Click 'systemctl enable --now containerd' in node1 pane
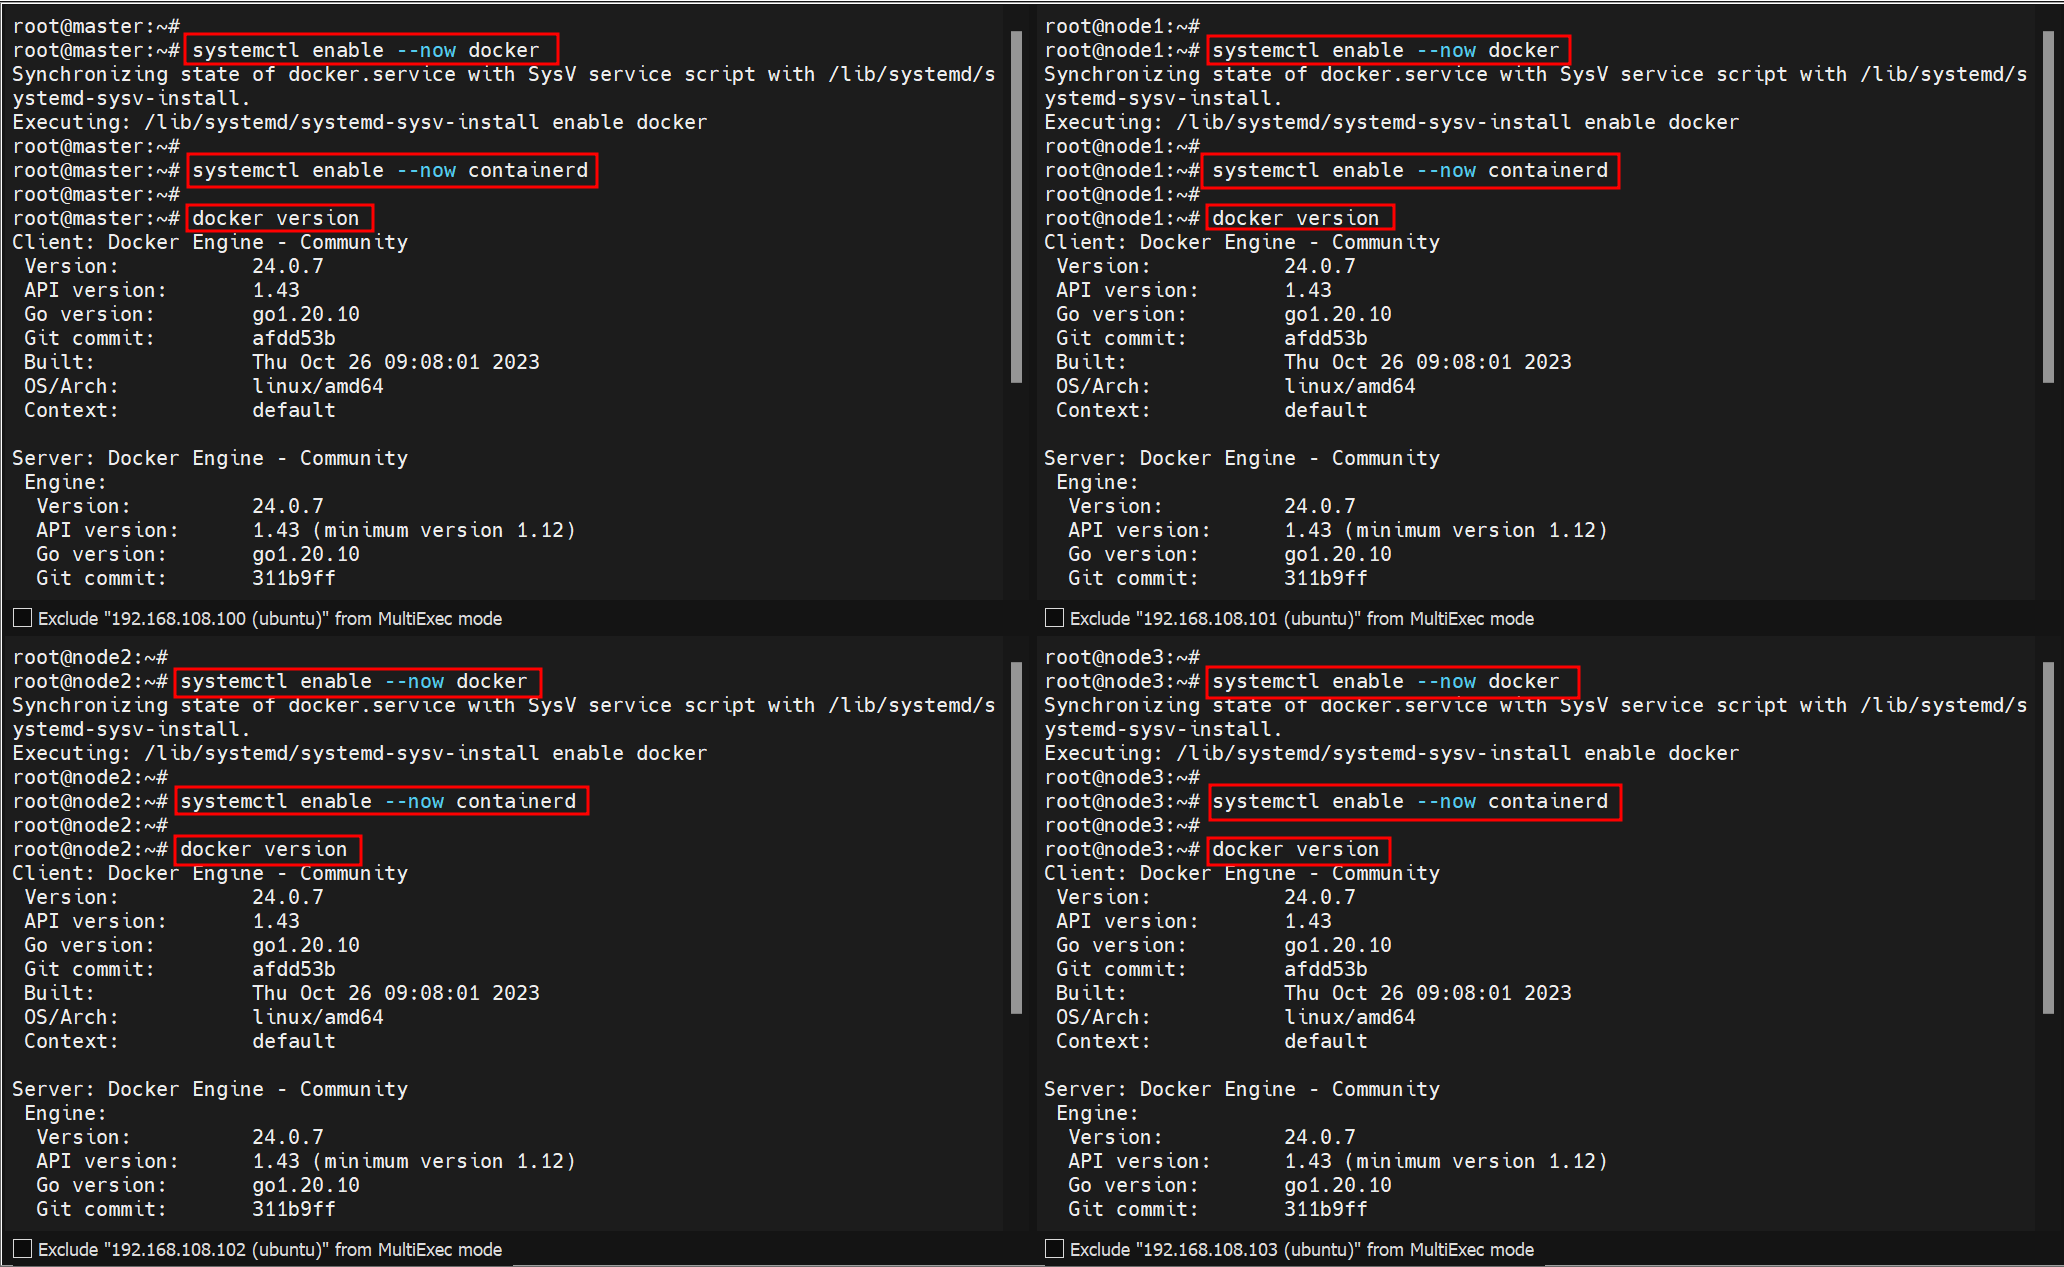The image size is (2064, 1267). [x=1410, y=170]
